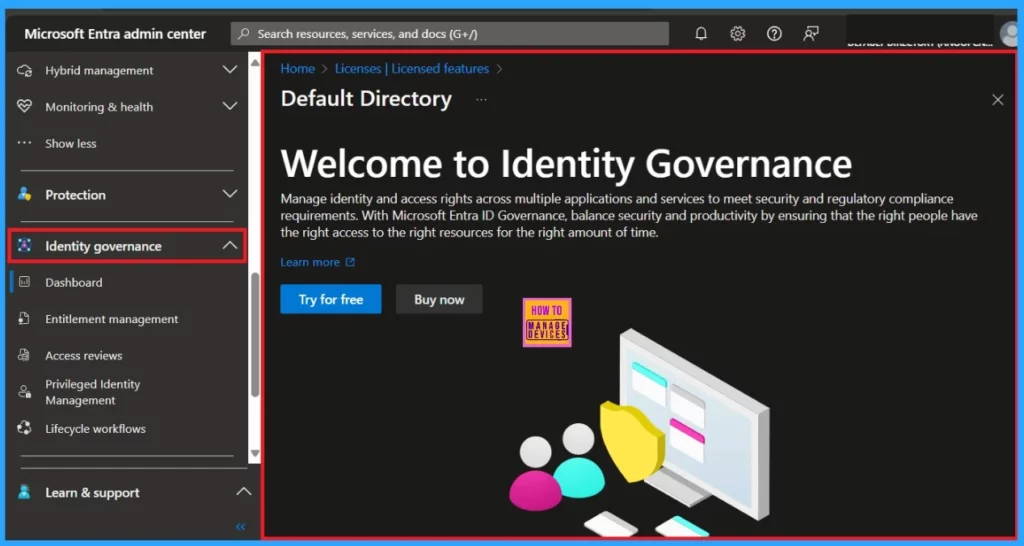
Task: Close the Default Directory pane
Action: pos(997,100)
